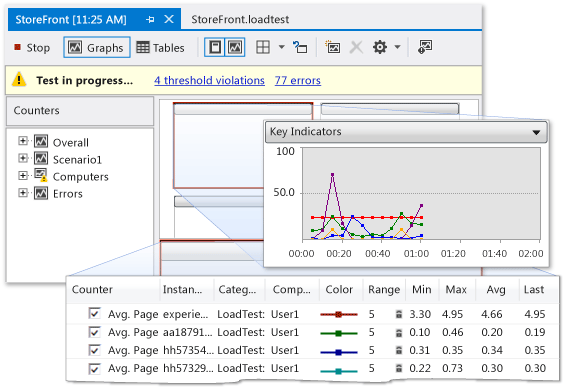Click the red line color swatch
564x388 pixels.
tap(338, 314)
